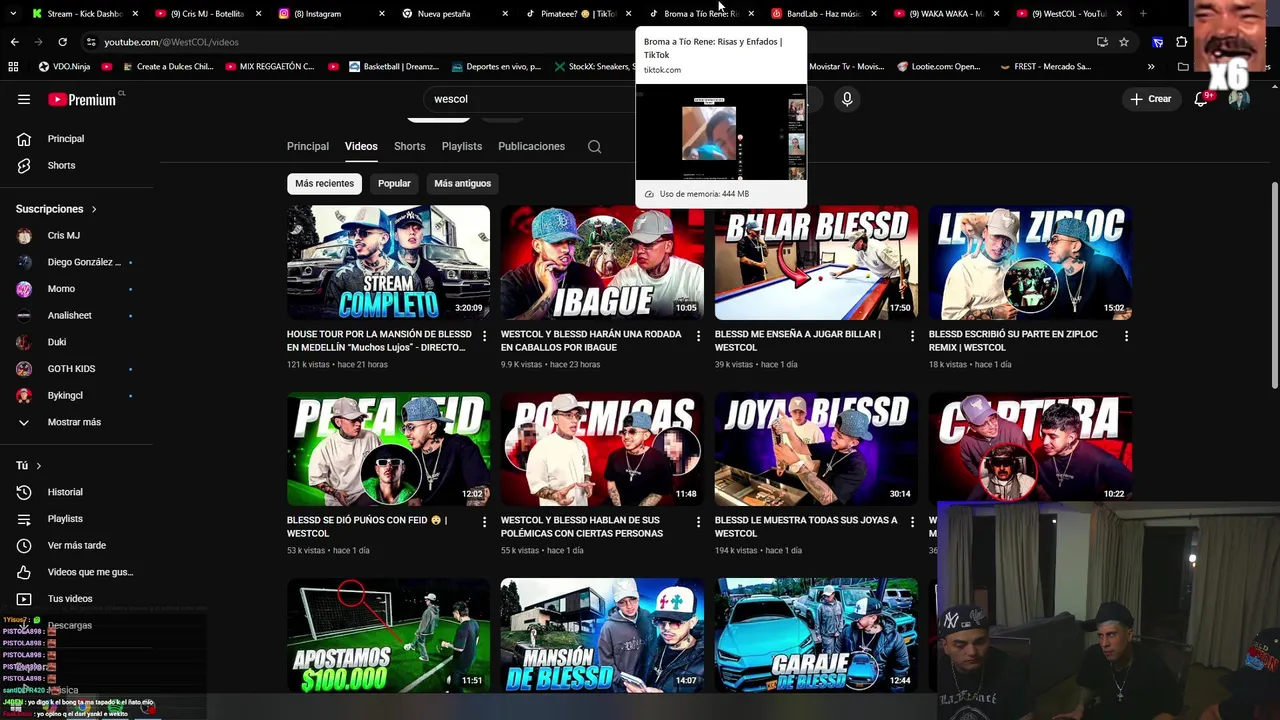Click the browser address bar URL
The height and width of the screenshot is (720, 1280).
(x=171, y=42)
